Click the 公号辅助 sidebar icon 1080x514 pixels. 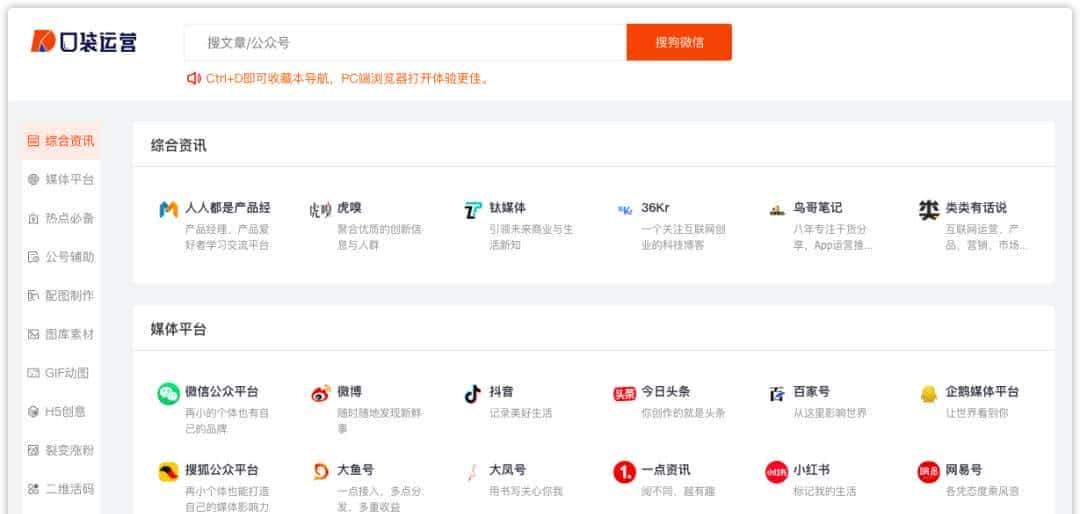coord(33,257)
